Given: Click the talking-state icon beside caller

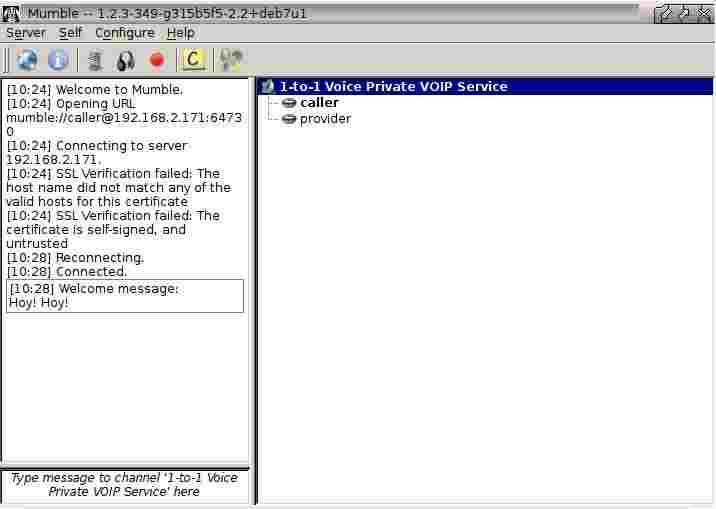Looking at the screenshot, I should pyautogui.click(x=289, y=103).
